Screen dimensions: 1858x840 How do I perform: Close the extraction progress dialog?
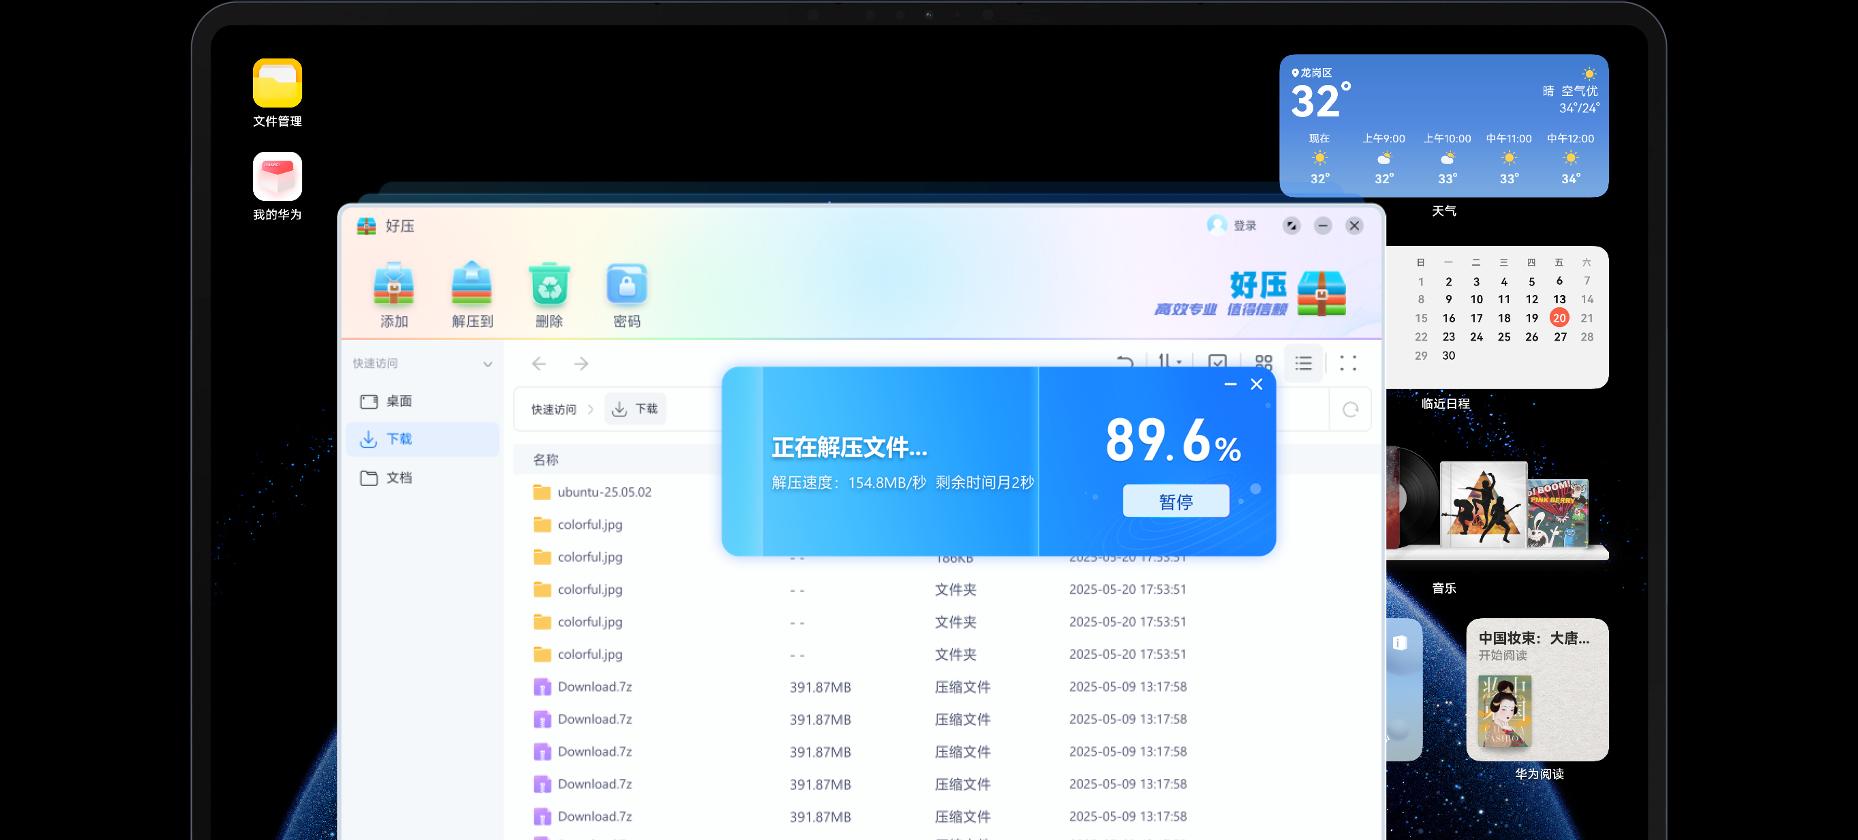click(x=1257, y=384)
